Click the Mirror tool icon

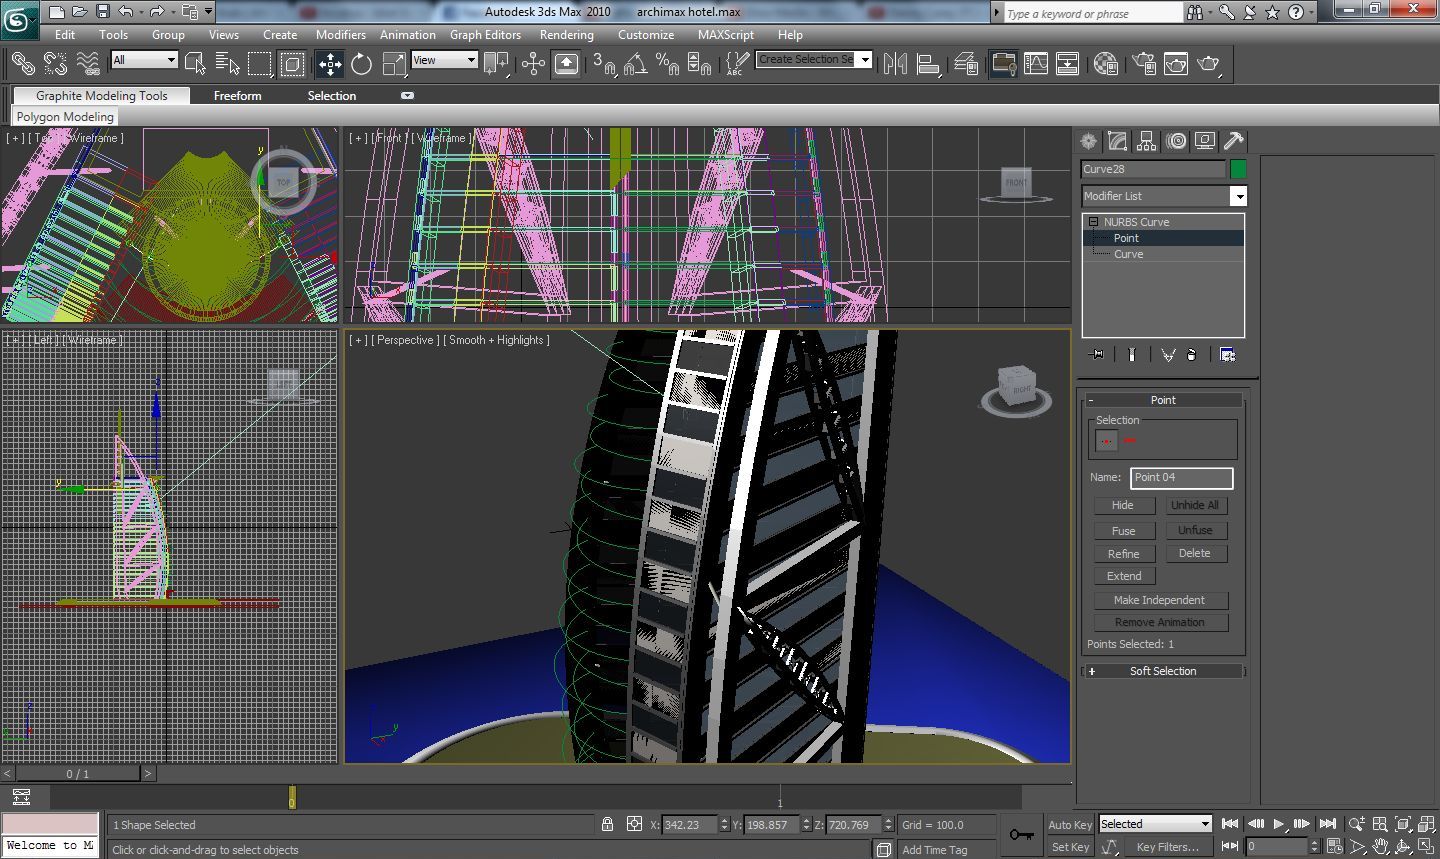coord(895,64)
